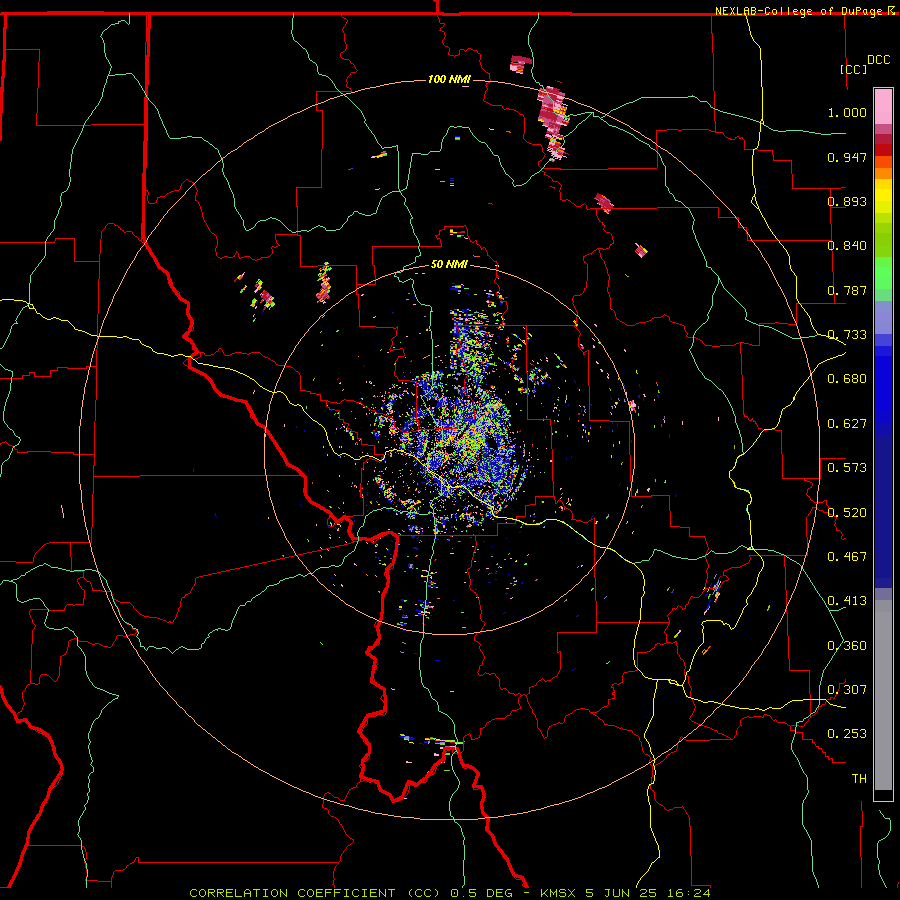This screenshot has height=900, width=900.
Task: Pick the red swatch above 0.947
Action: point(883,149)
